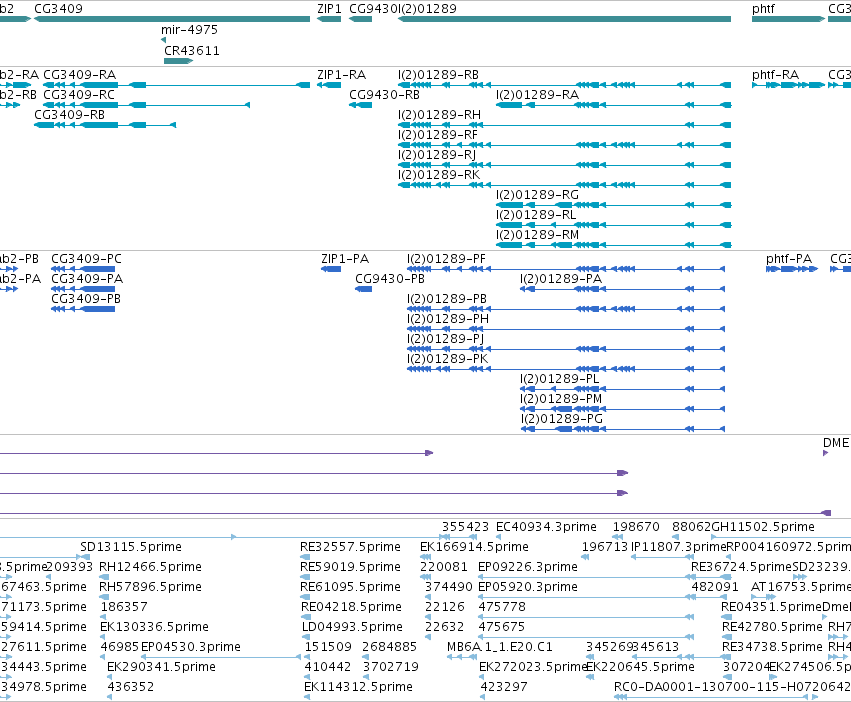Click transcript l(2)01289-RB
The width and height of the screenshot is (851, 702).
(x=438, y=74)
